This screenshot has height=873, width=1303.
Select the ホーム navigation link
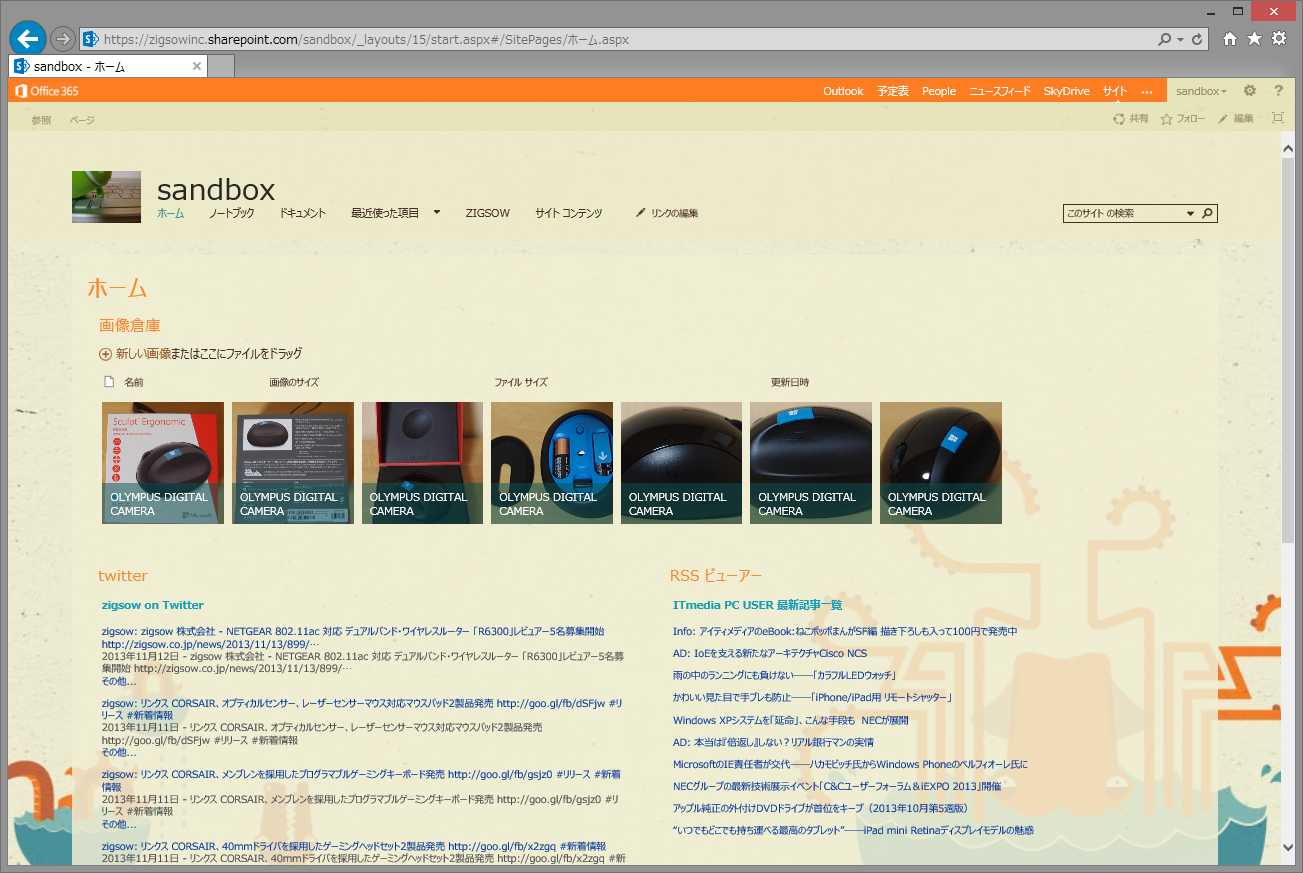click(x=171, y=213)
